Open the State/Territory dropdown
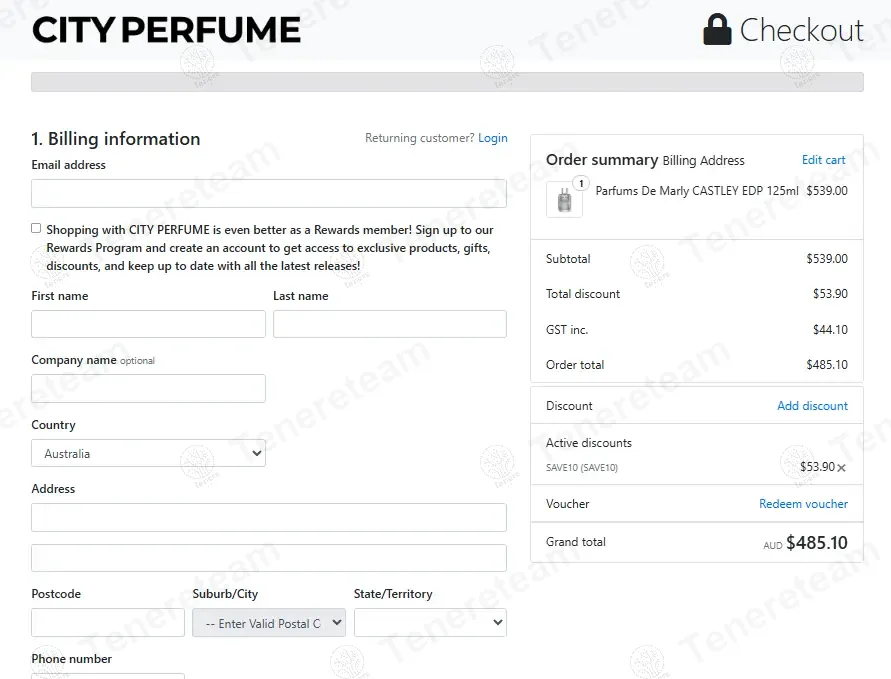The width and height of the screenshot is (891, 679). click(x=430, y=623)
